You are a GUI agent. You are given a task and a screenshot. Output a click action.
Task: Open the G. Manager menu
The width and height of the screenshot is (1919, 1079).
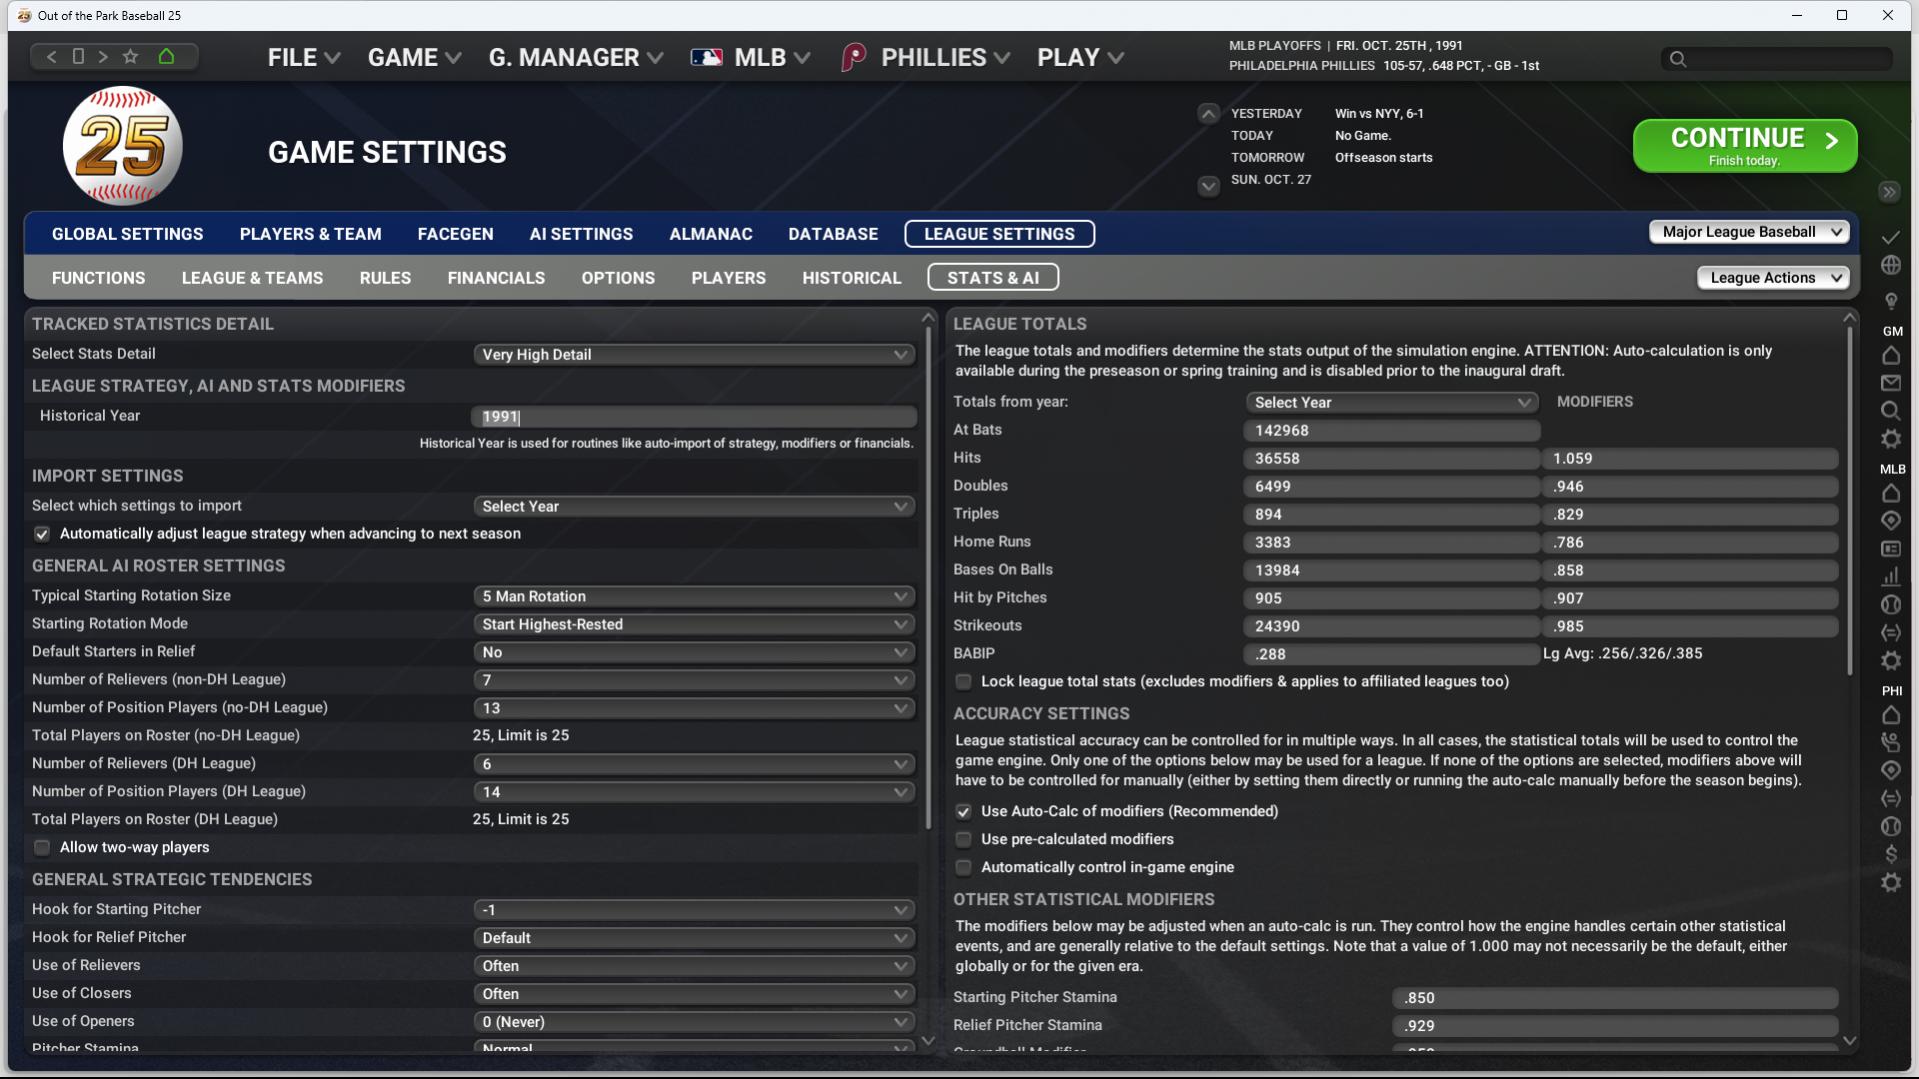click(575, 58)
